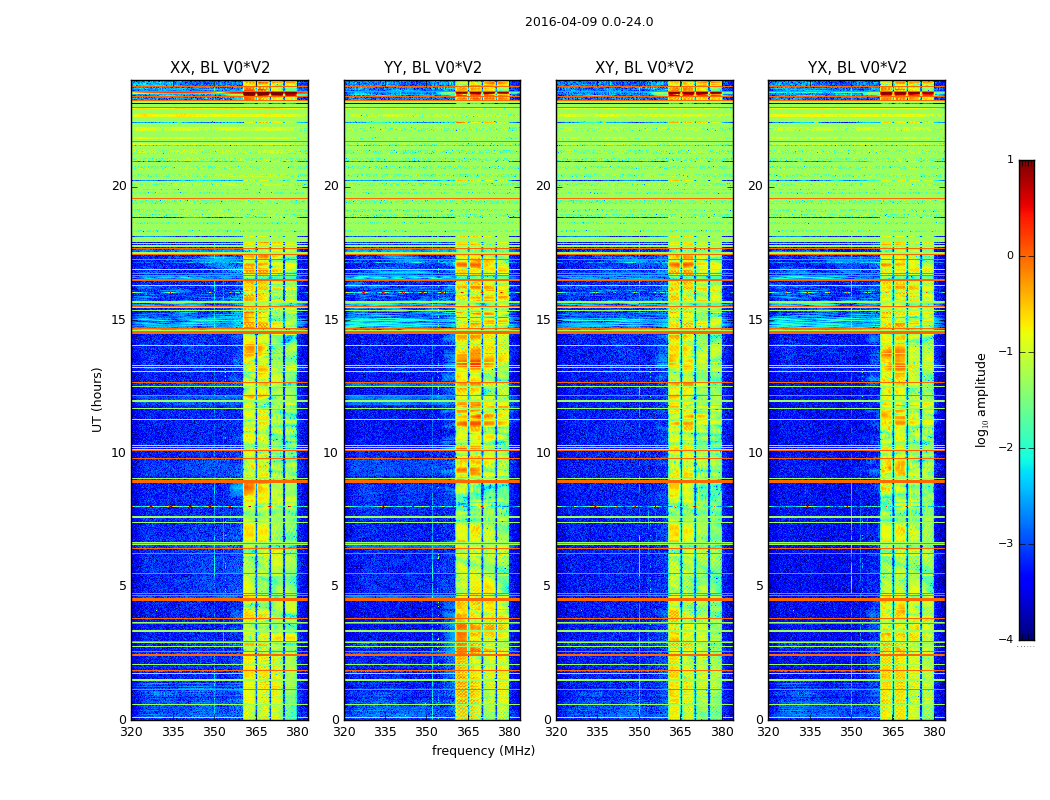Click the log10 amplitude colorbar label
The width and height of the screenshot is (1050, 800).
tap(982, 400)
